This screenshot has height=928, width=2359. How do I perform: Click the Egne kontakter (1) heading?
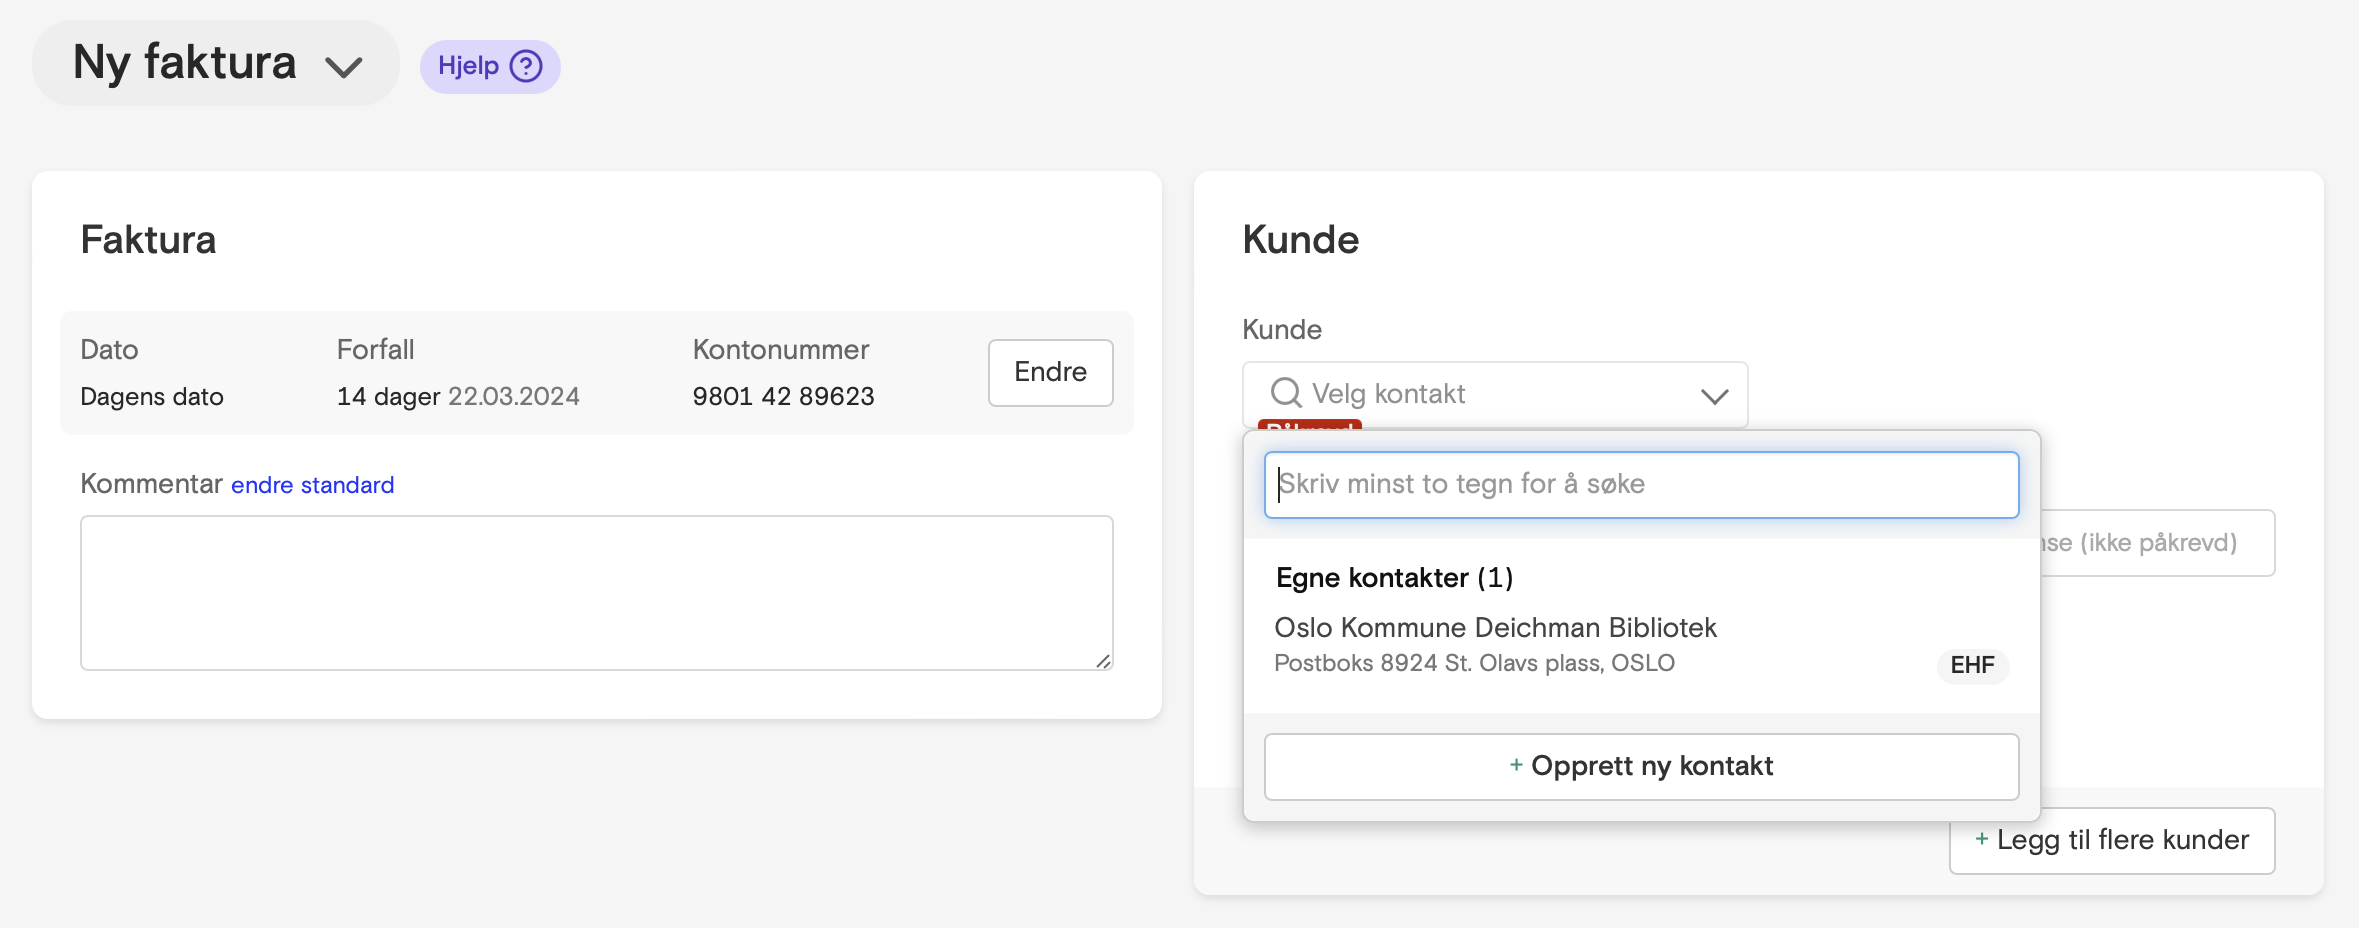pos(1394,578)
